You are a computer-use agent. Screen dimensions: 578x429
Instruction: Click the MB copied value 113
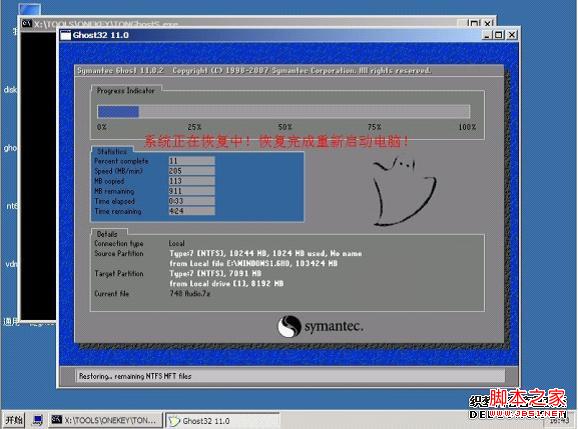(192, 181)
